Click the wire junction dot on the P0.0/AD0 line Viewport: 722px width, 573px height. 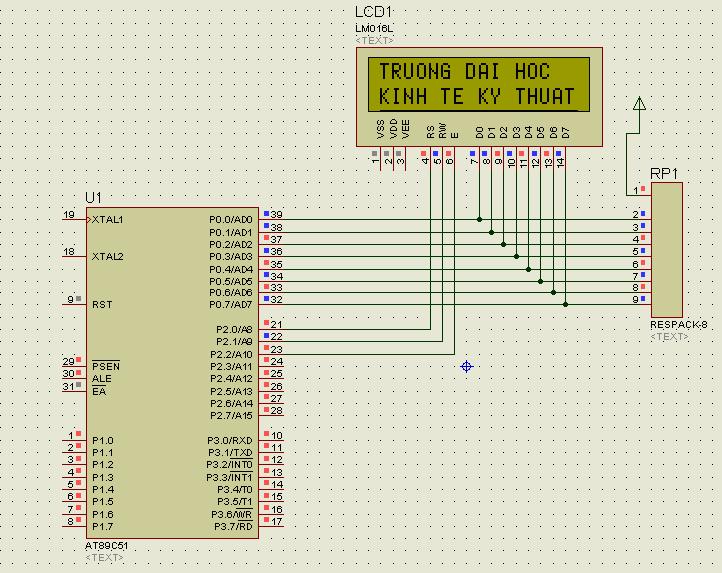(x=479, y=220)
